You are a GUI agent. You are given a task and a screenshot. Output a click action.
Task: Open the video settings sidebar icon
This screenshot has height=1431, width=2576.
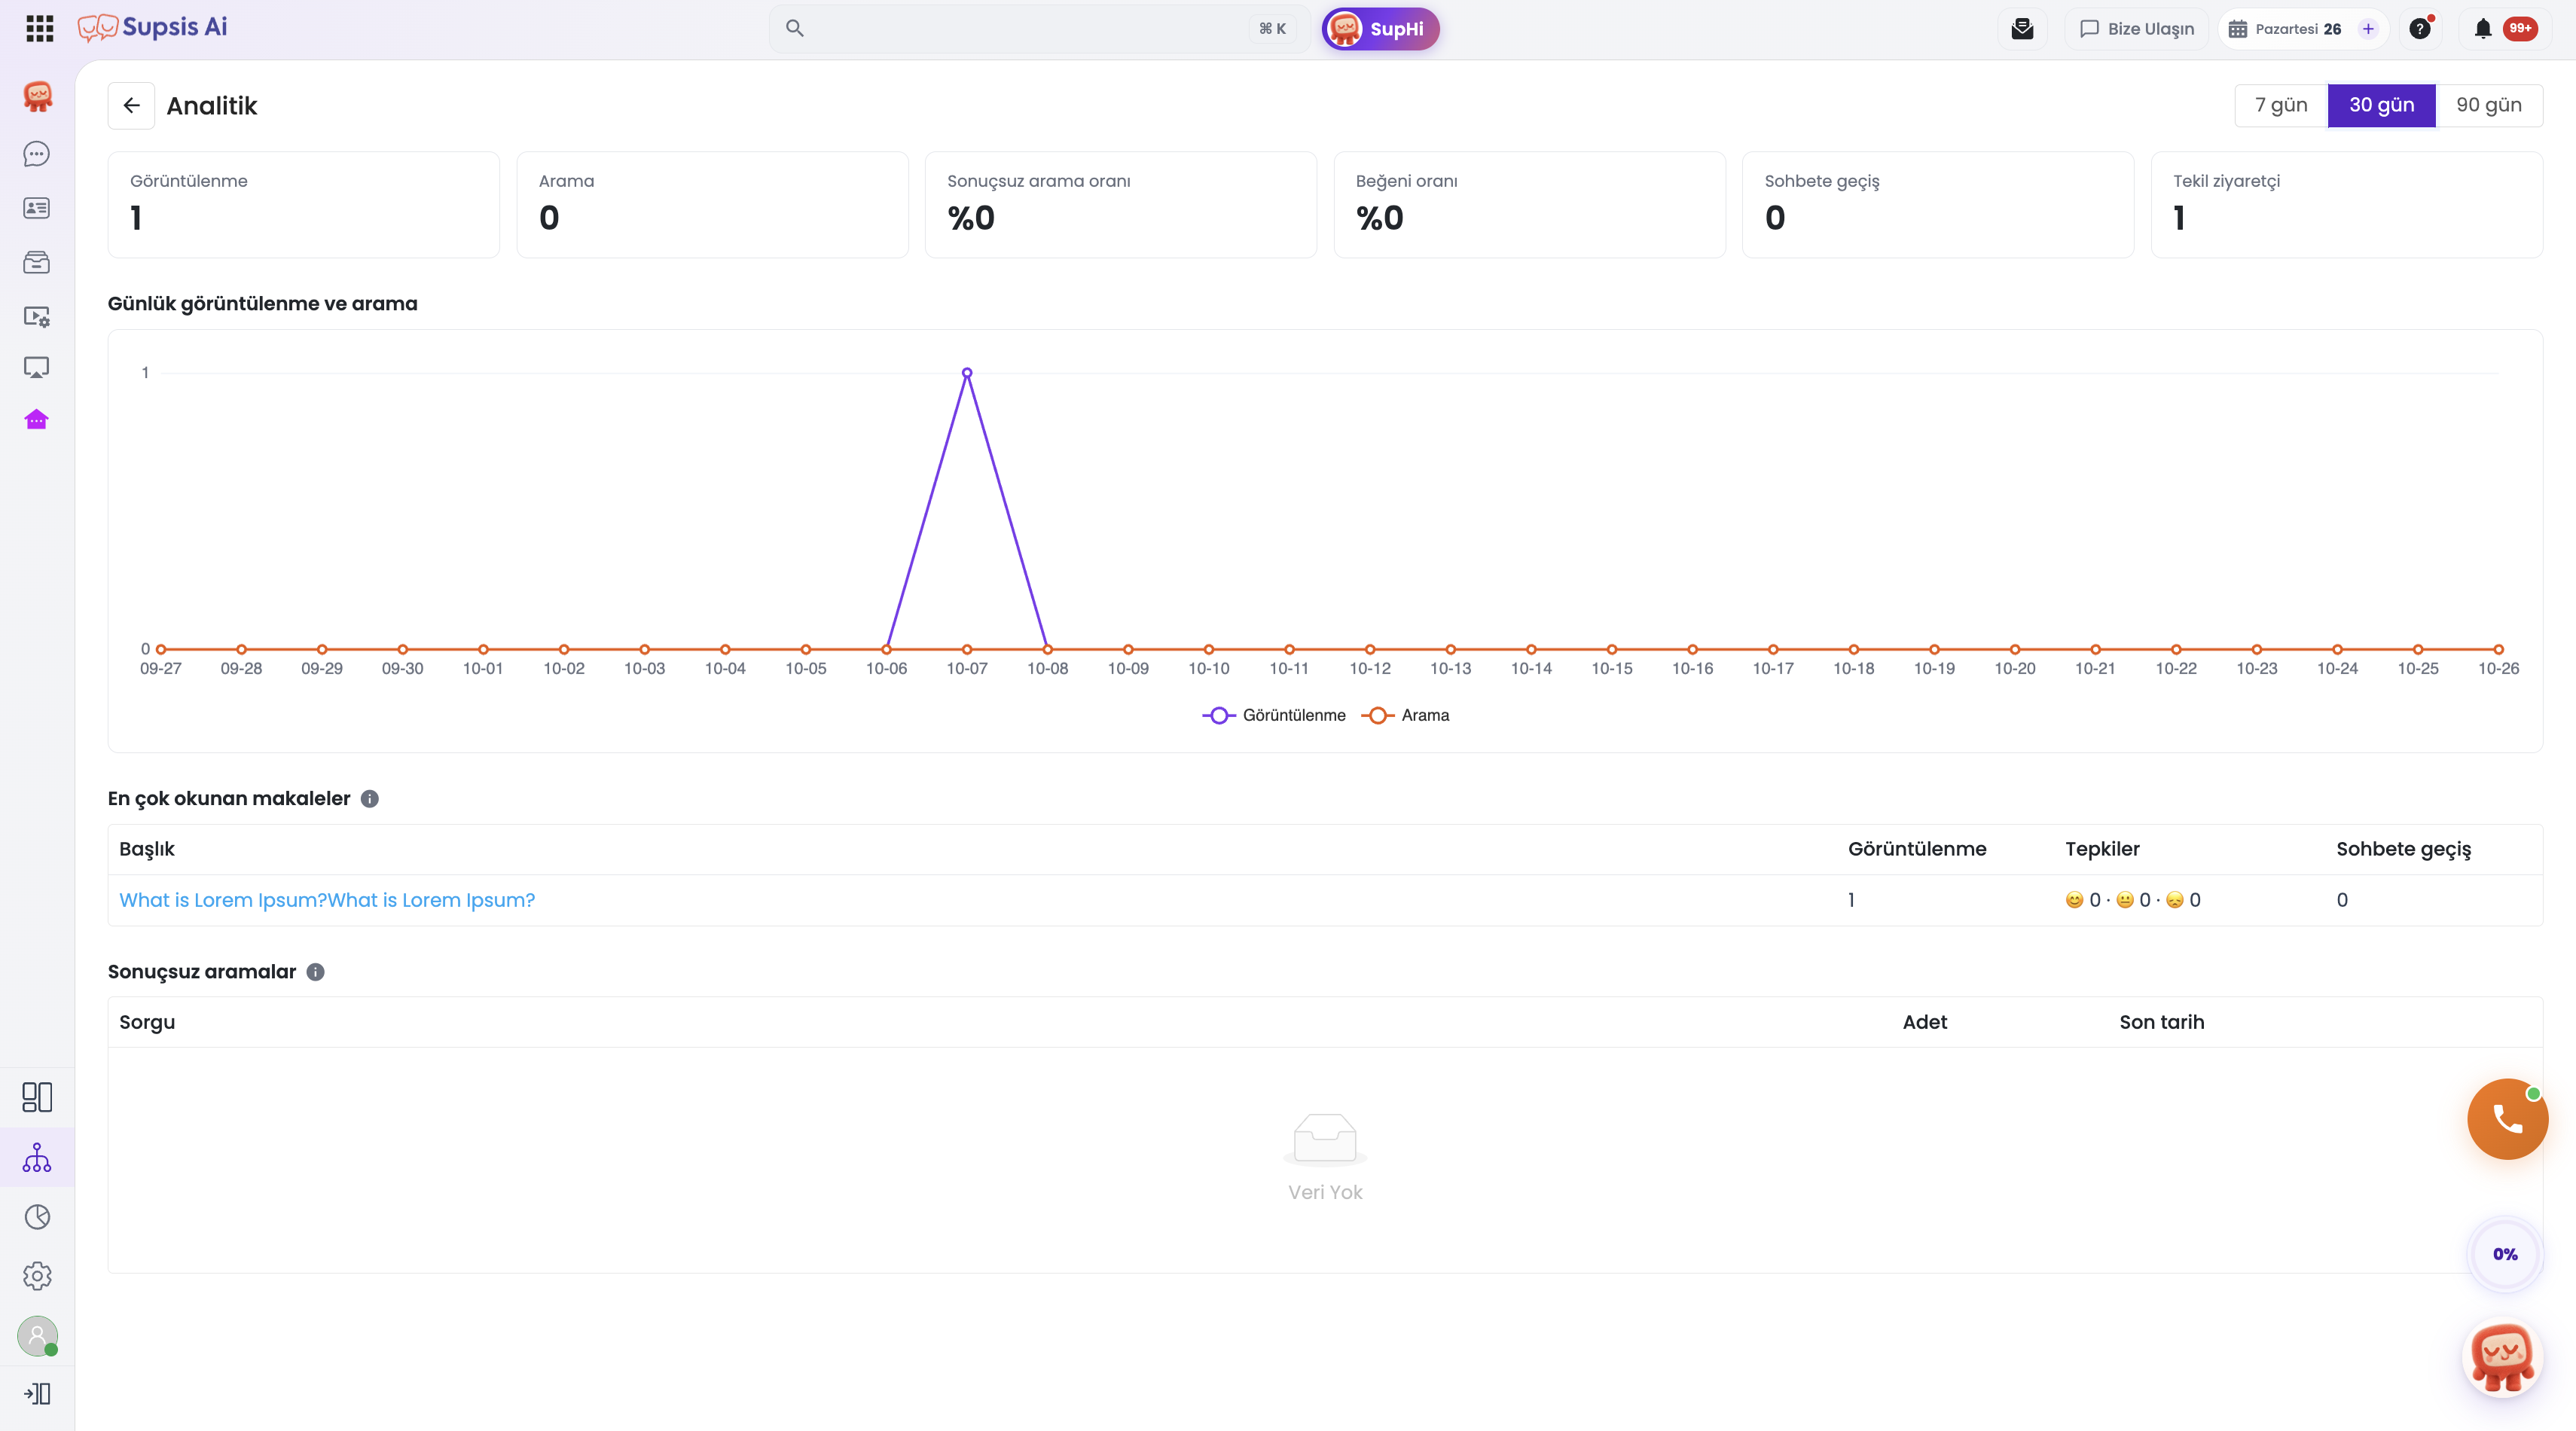click(37, 316)
